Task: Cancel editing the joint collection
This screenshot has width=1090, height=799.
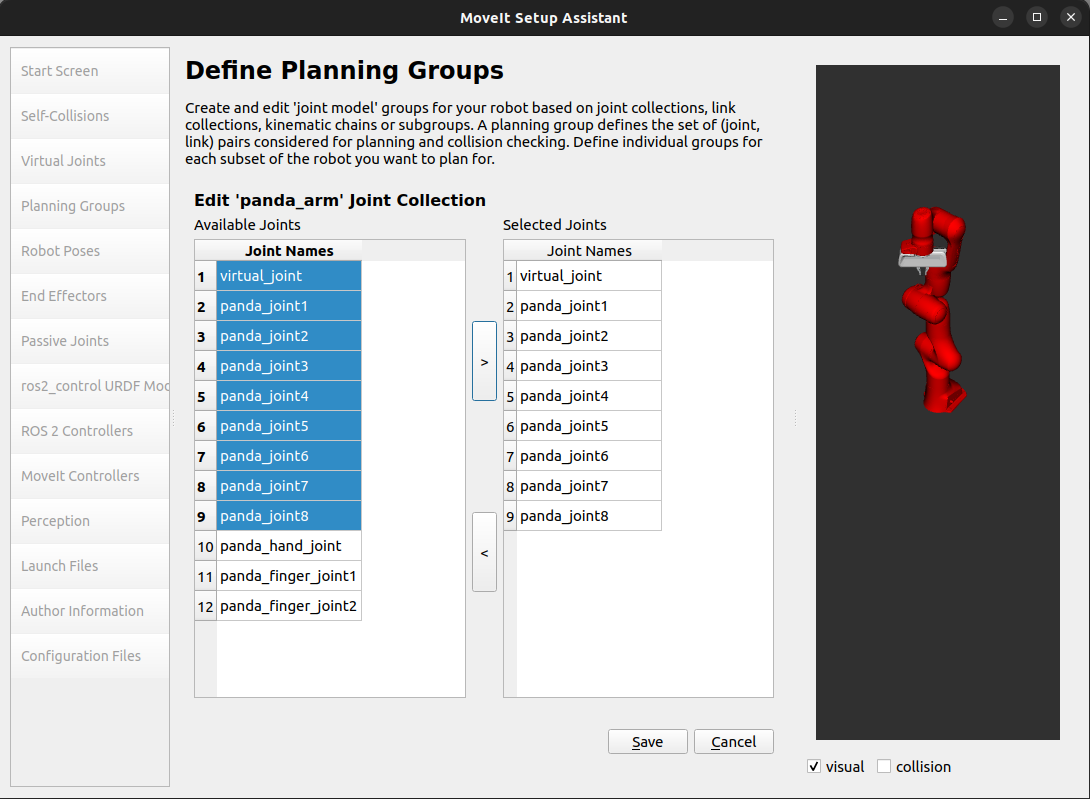Action: coord(733,741)
